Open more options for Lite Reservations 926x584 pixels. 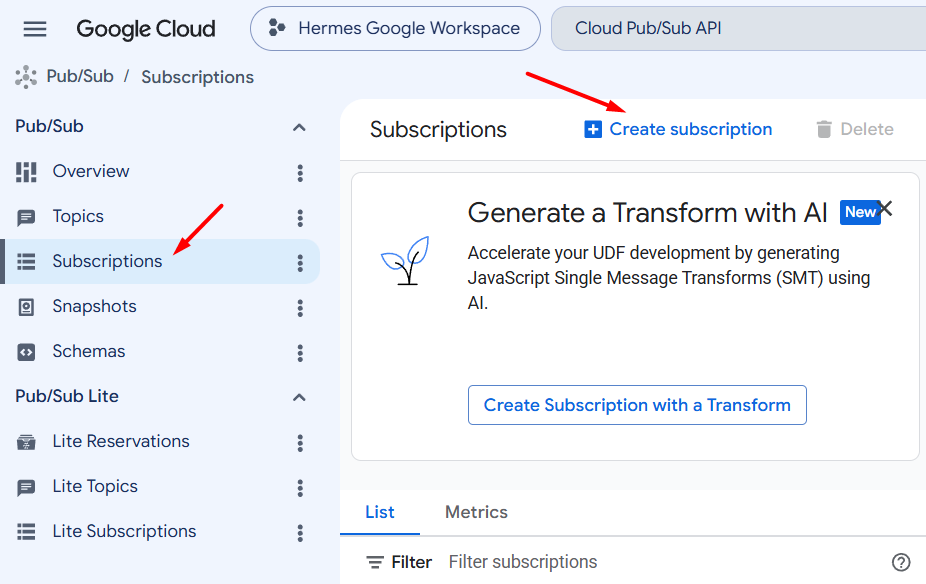[x=300, y=443]
